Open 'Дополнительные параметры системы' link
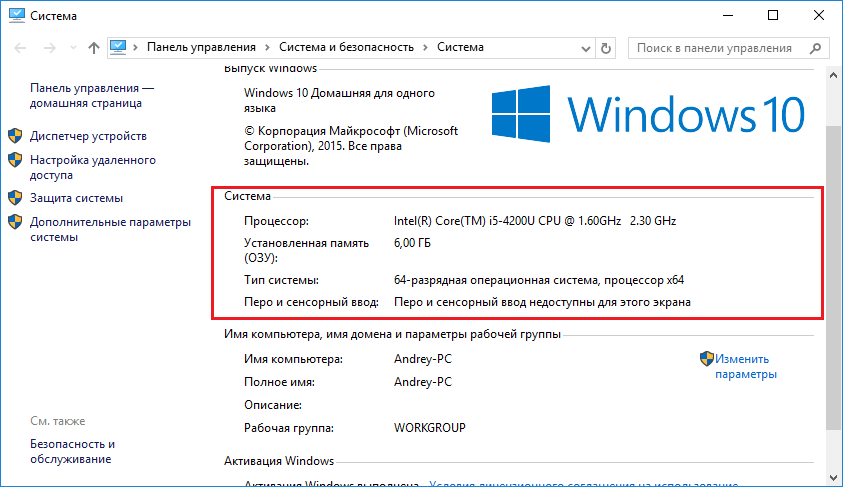This screenshot has width=843, height=487. pyautogui.click(x=110, y=230)
